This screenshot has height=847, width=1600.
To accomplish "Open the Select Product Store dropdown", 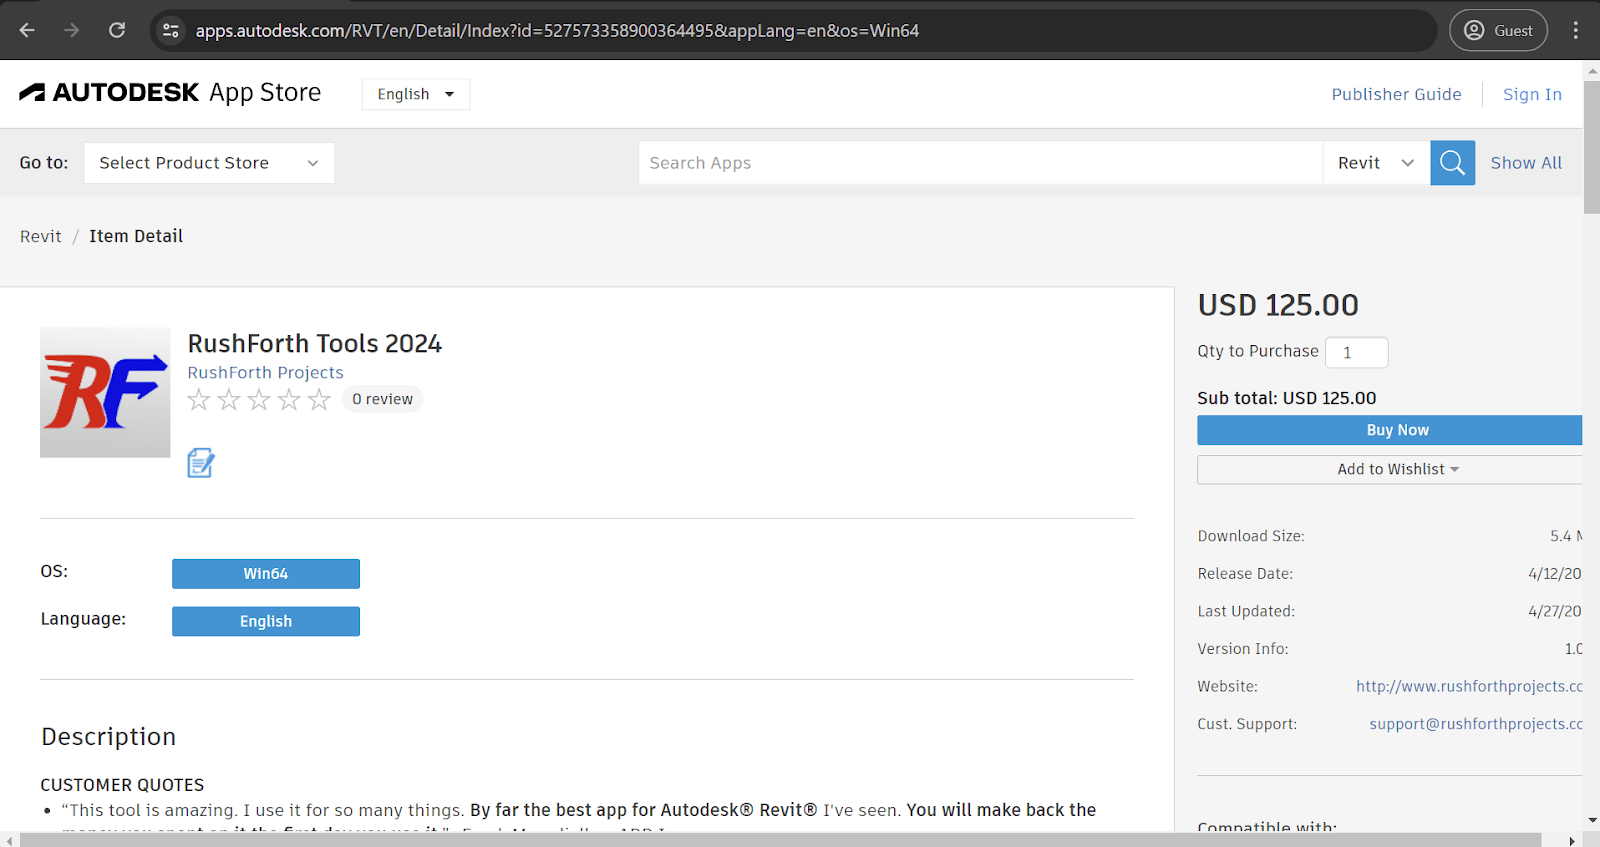I will tap(208, 163).
